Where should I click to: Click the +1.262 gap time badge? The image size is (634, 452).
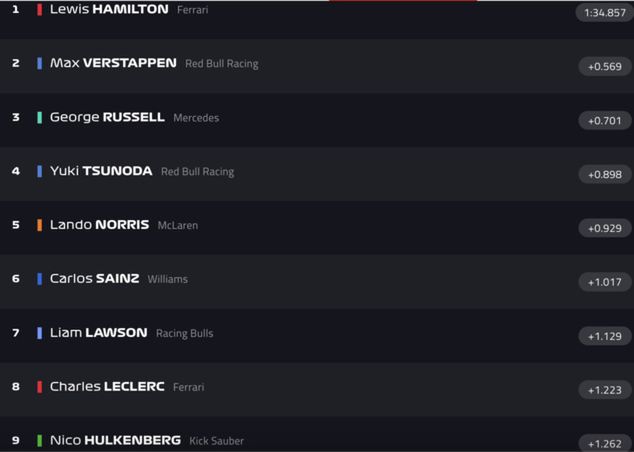click(605, 444)
